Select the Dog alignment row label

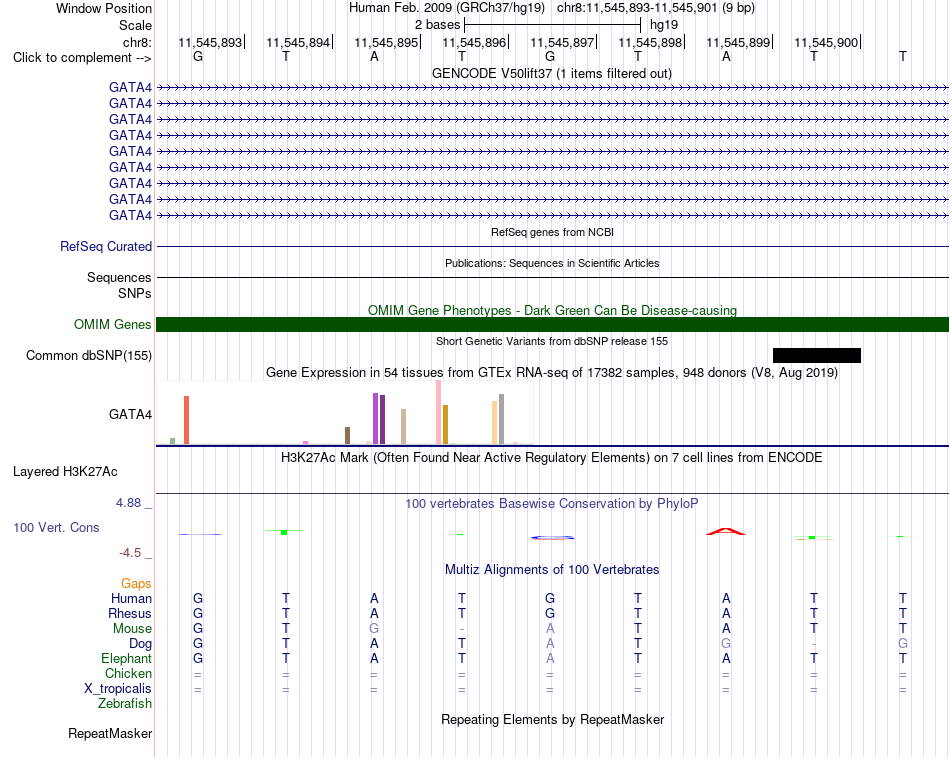coord(140,644)
